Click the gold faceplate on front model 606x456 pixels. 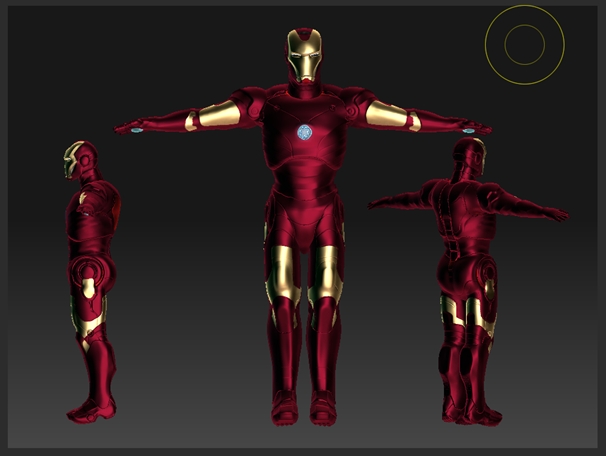(x=305, y=56)
